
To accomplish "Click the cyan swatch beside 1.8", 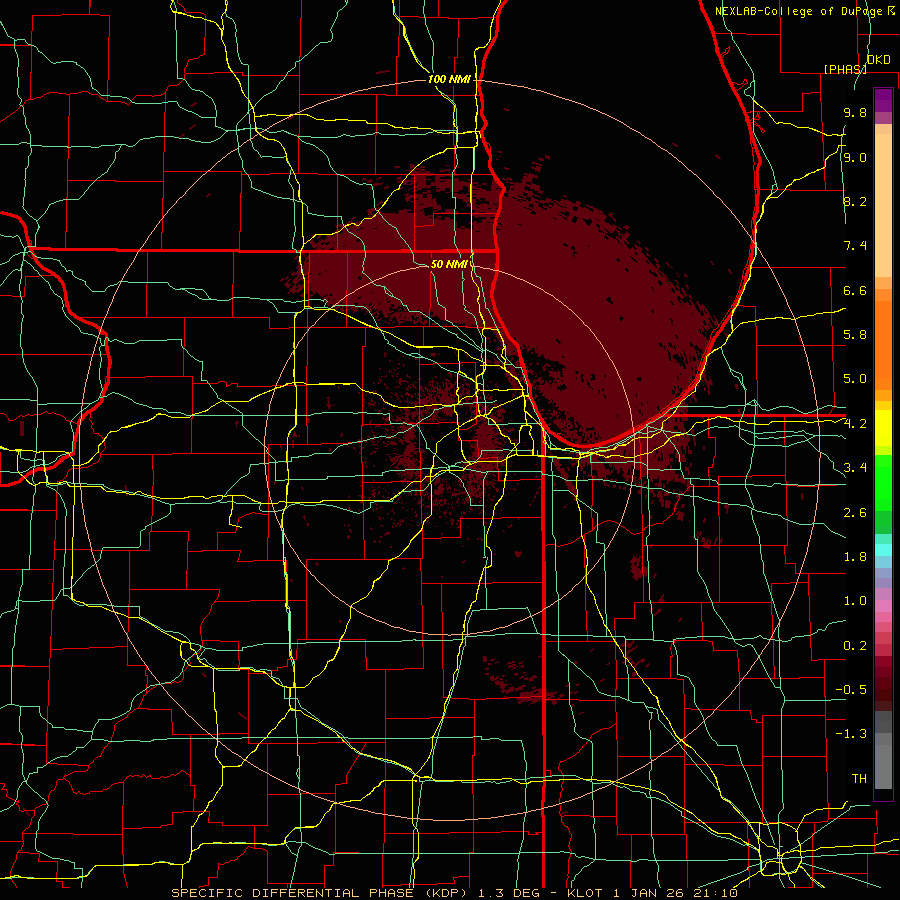I will pyautogui.click(x=883, y=550).
